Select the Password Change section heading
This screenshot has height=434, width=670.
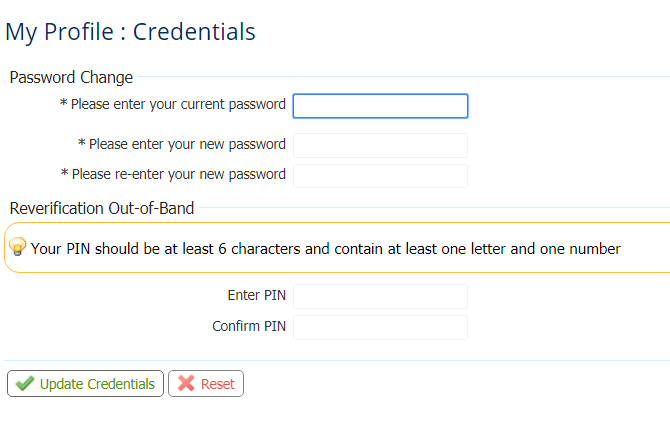coord(71,77)
